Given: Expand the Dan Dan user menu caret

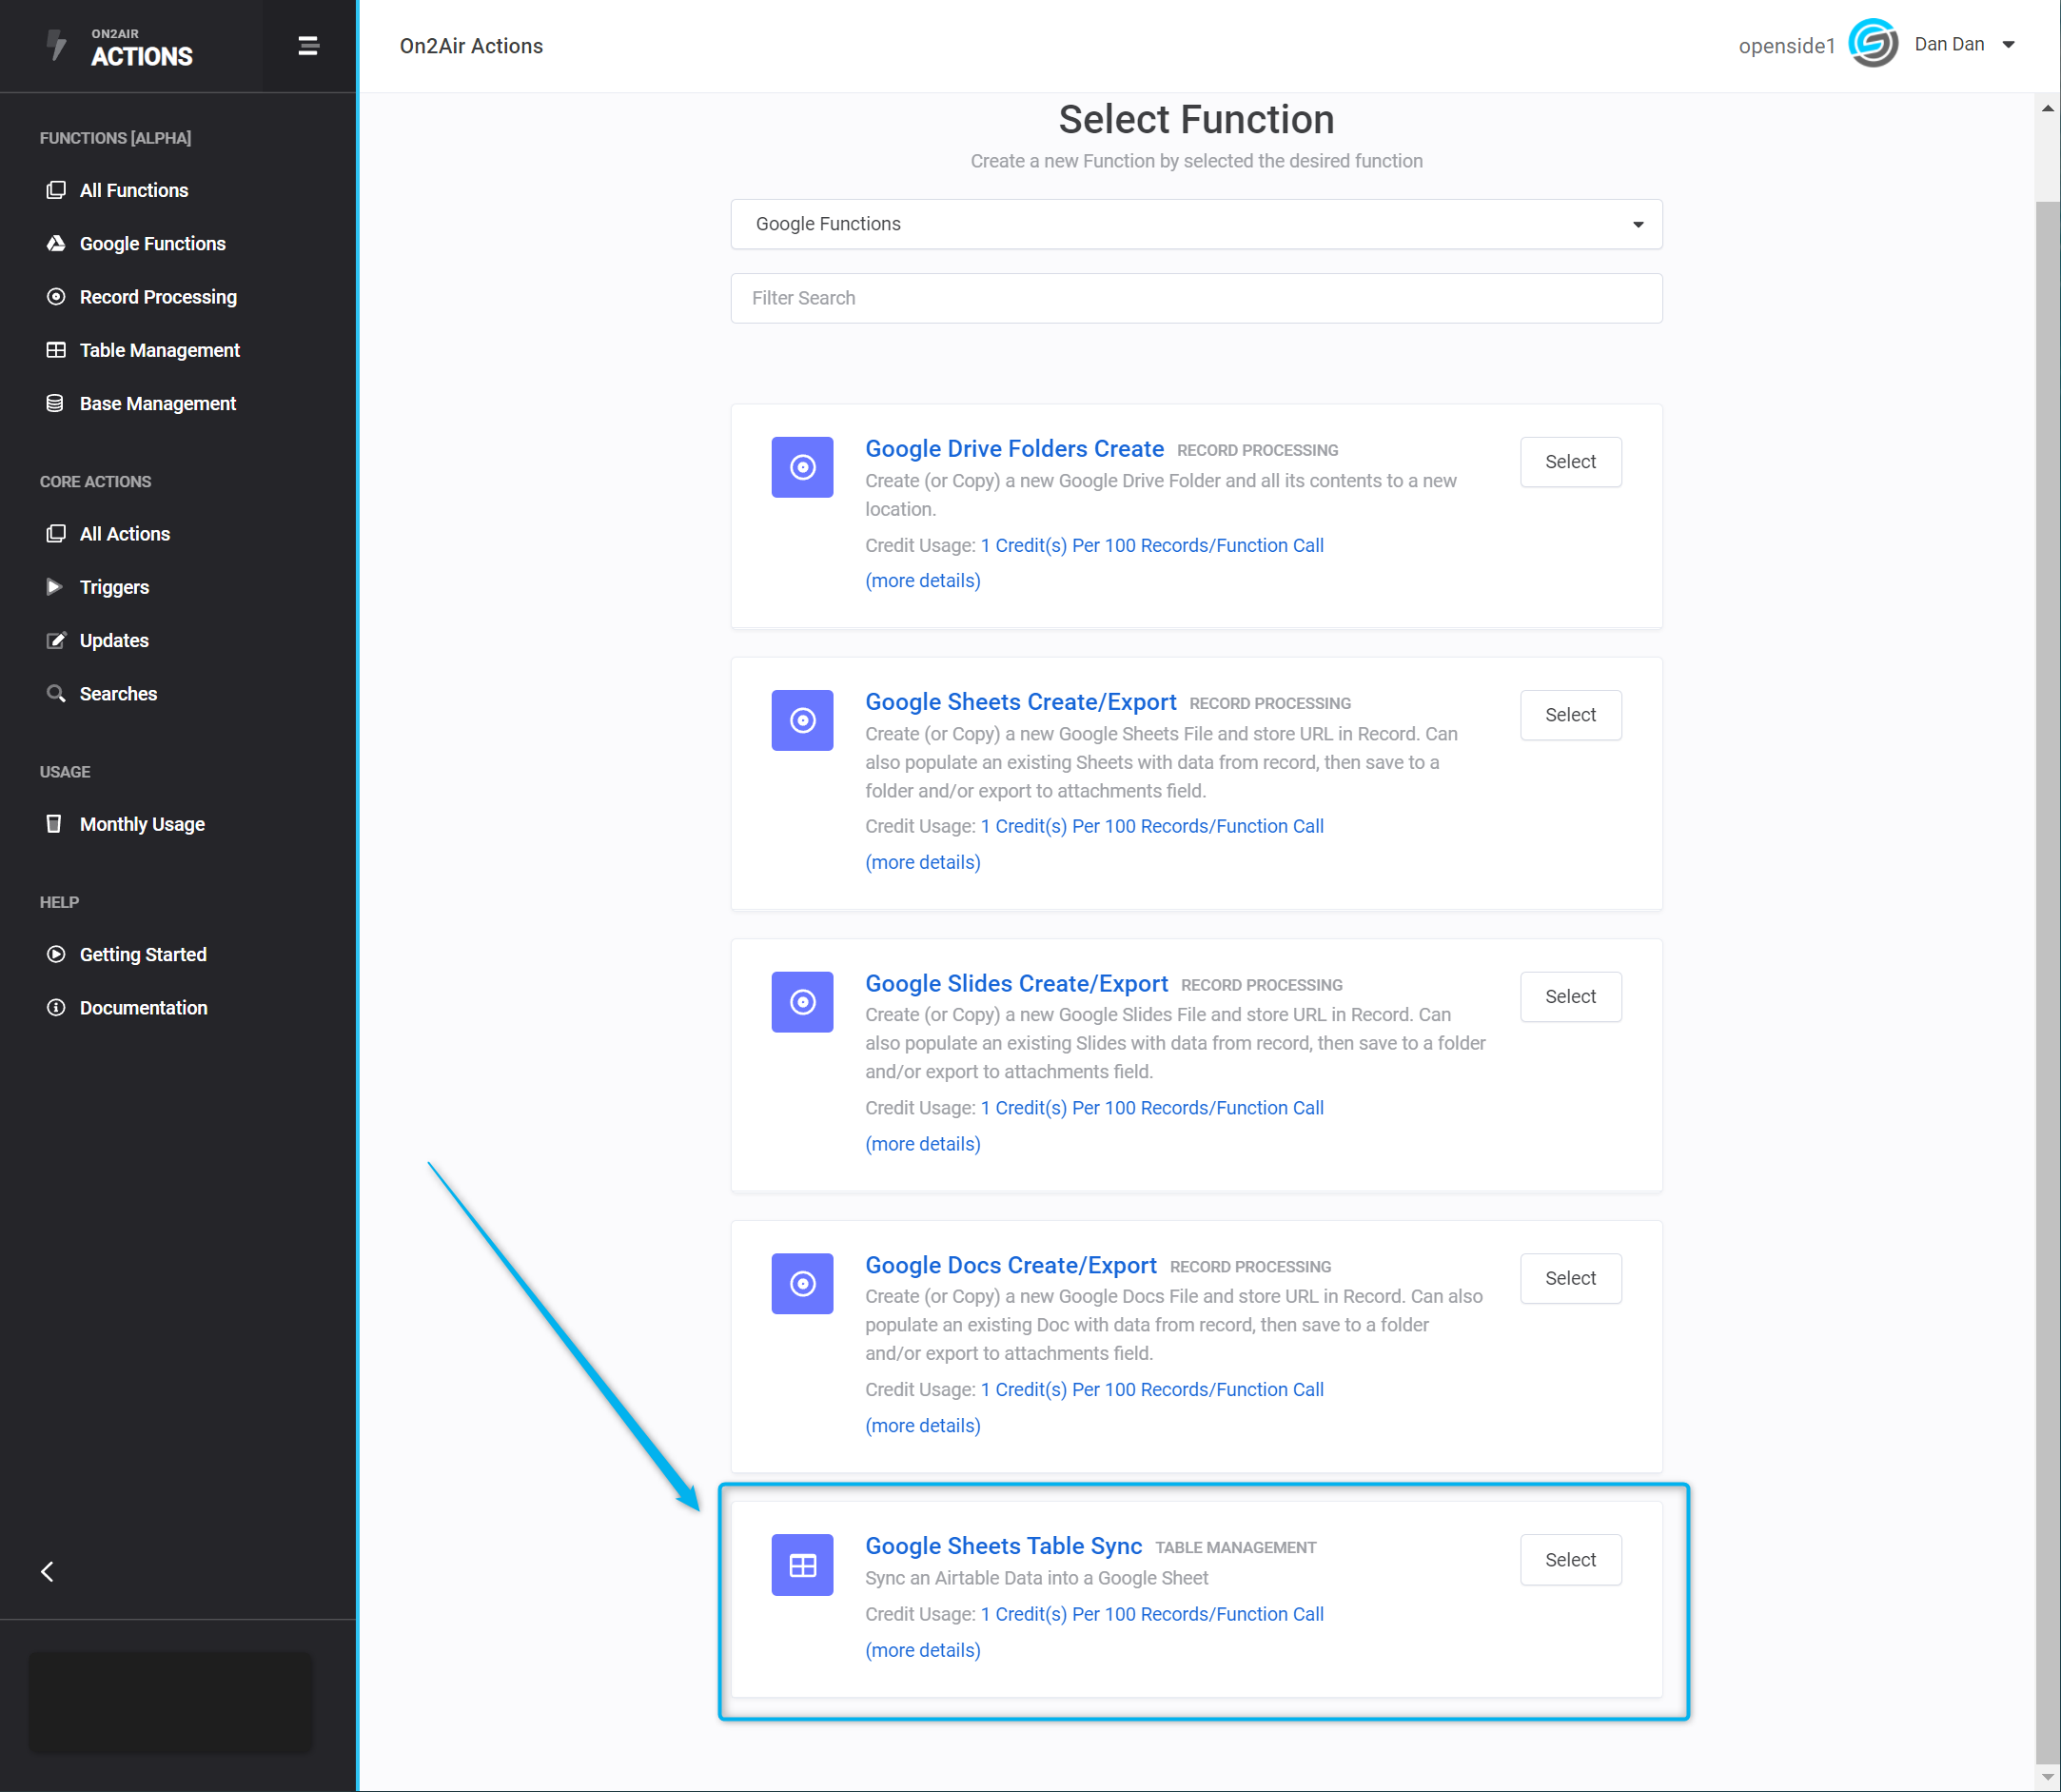Looking at the screenshot, I should coord(2008,45).
